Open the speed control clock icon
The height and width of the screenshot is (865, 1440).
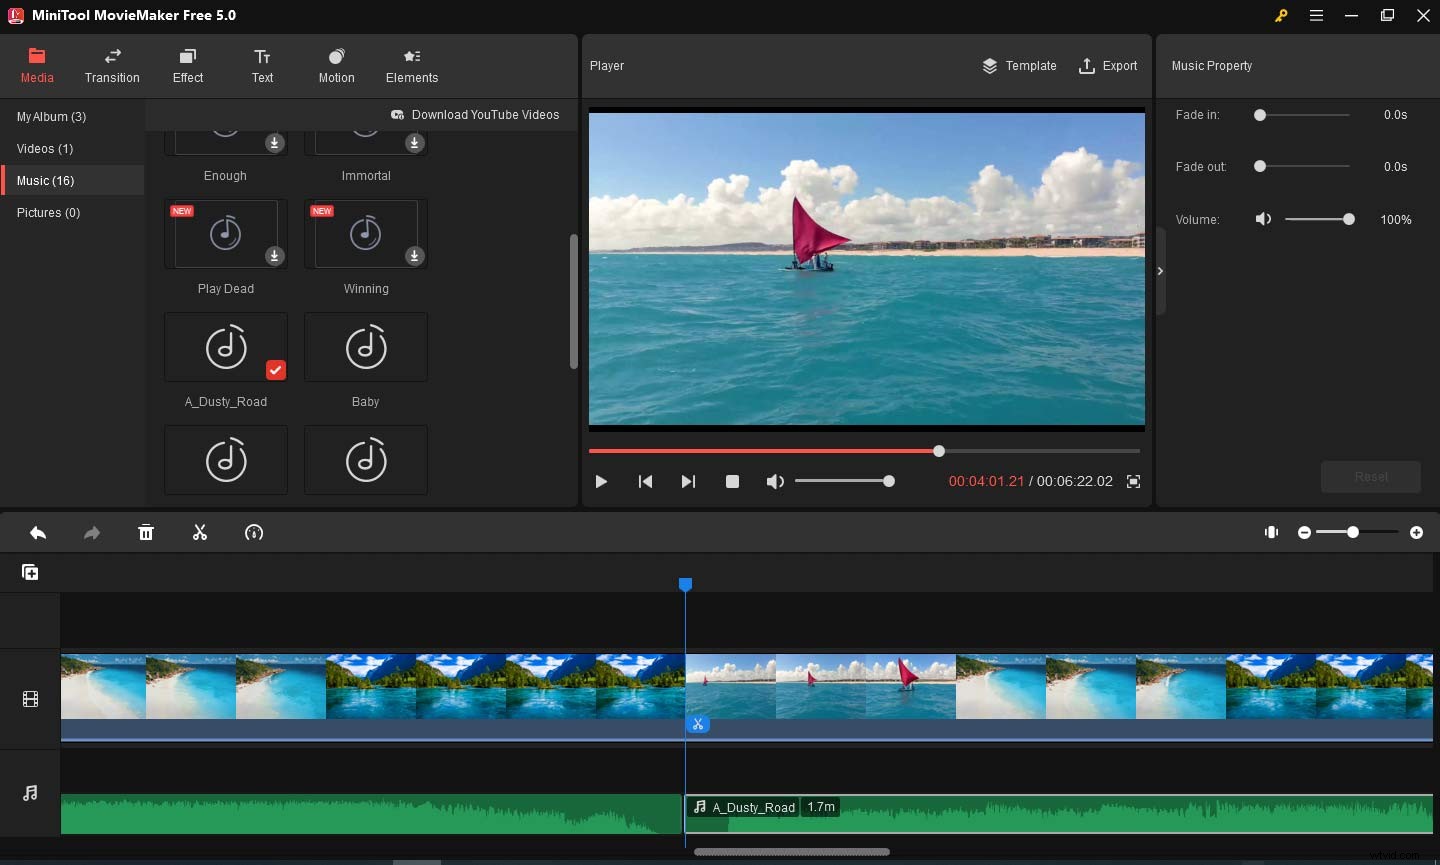click(x=254, y=532)
